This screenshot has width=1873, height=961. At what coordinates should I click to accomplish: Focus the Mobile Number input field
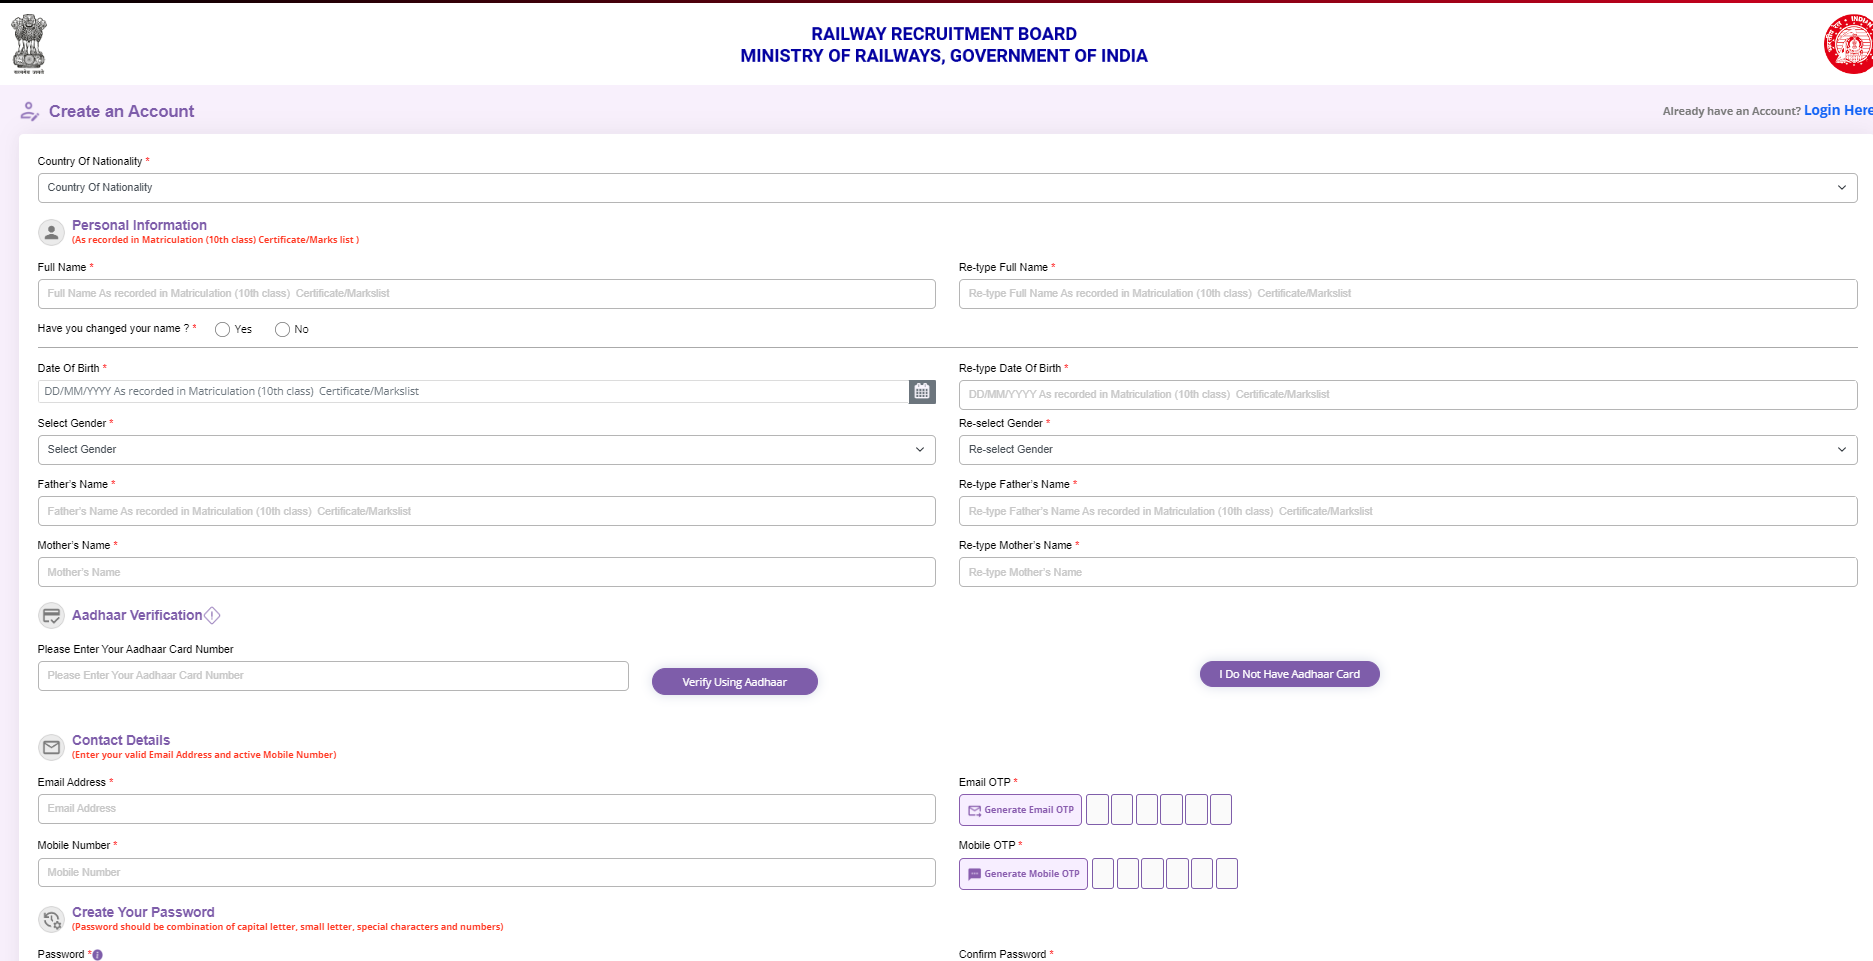pos(487,873)
